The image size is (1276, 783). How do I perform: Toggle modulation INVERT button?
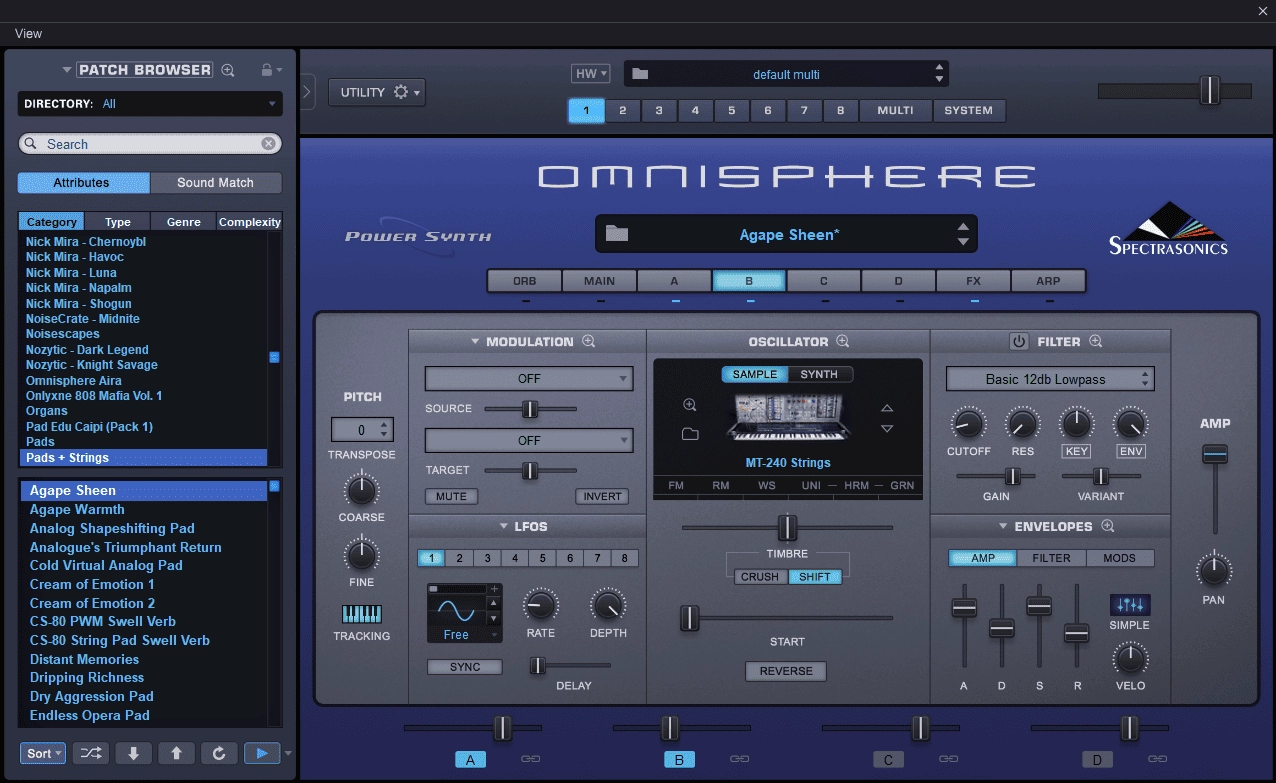click(601, 496)
